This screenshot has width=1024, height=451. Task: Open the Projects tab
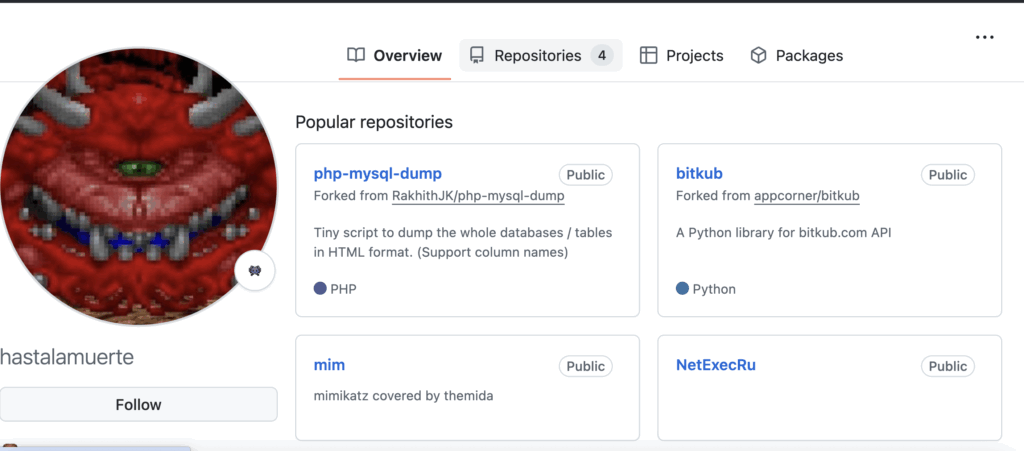pos(681,55)
